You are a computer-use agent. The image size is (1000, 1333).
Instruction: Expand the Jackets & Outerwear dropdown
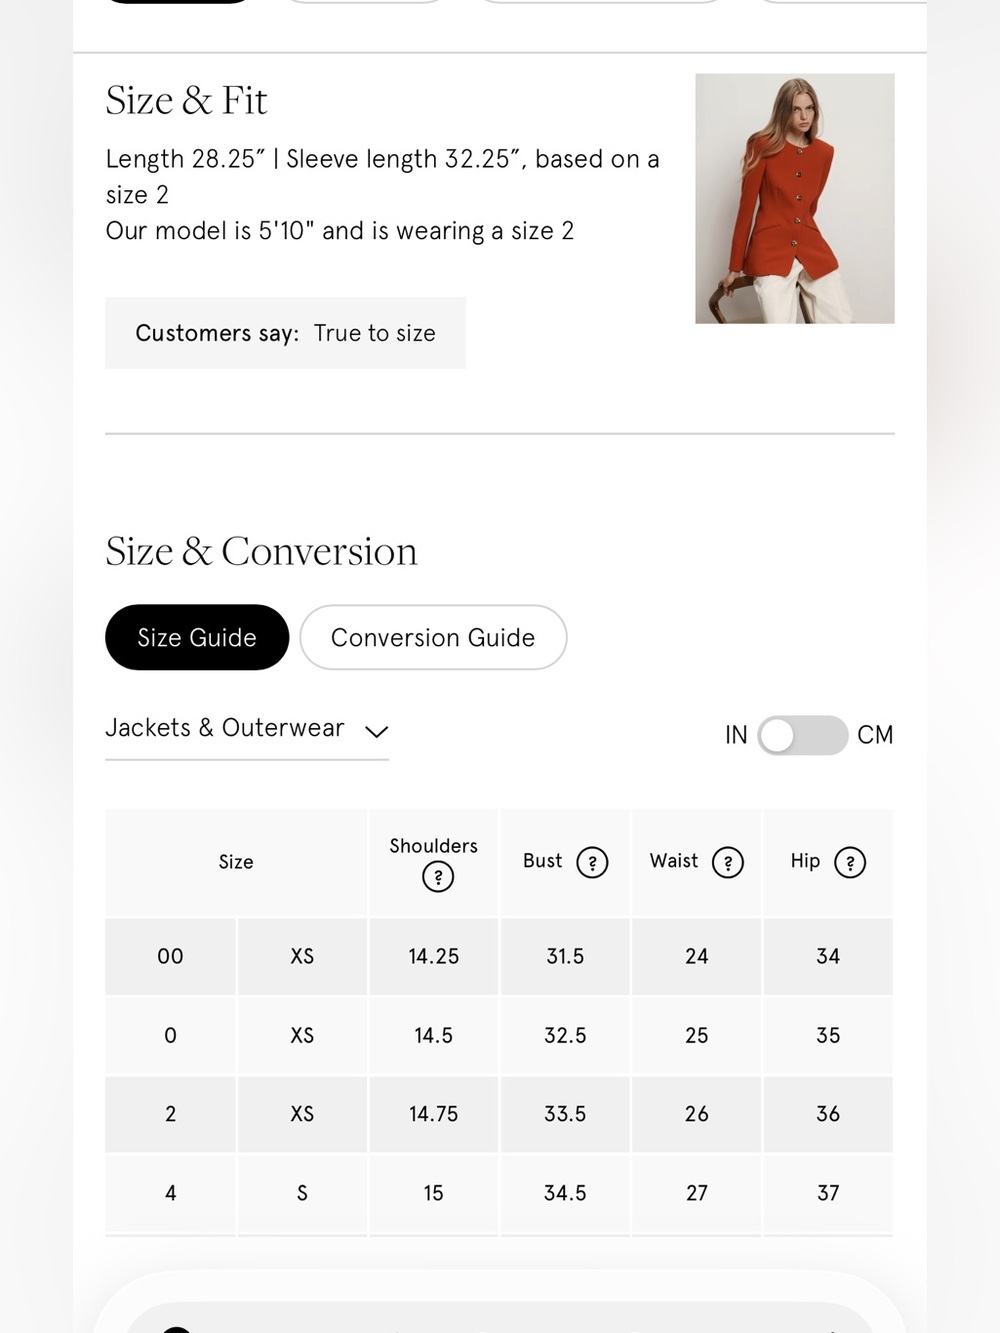click(247, 729)
